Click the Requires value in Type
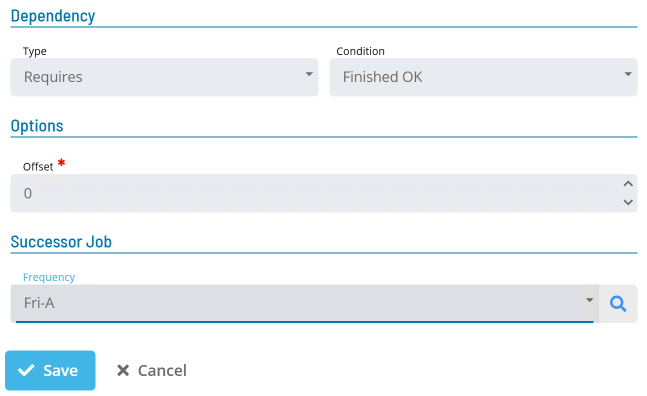 pyautogui.click(x=53, y=77)
